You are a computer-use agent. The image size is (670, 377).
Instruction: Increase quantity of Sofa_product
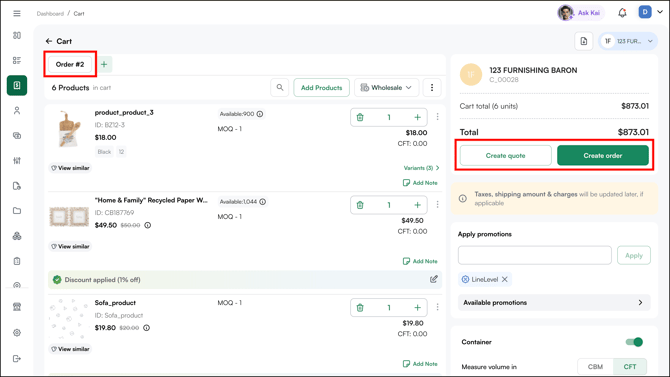click(417, 308)
